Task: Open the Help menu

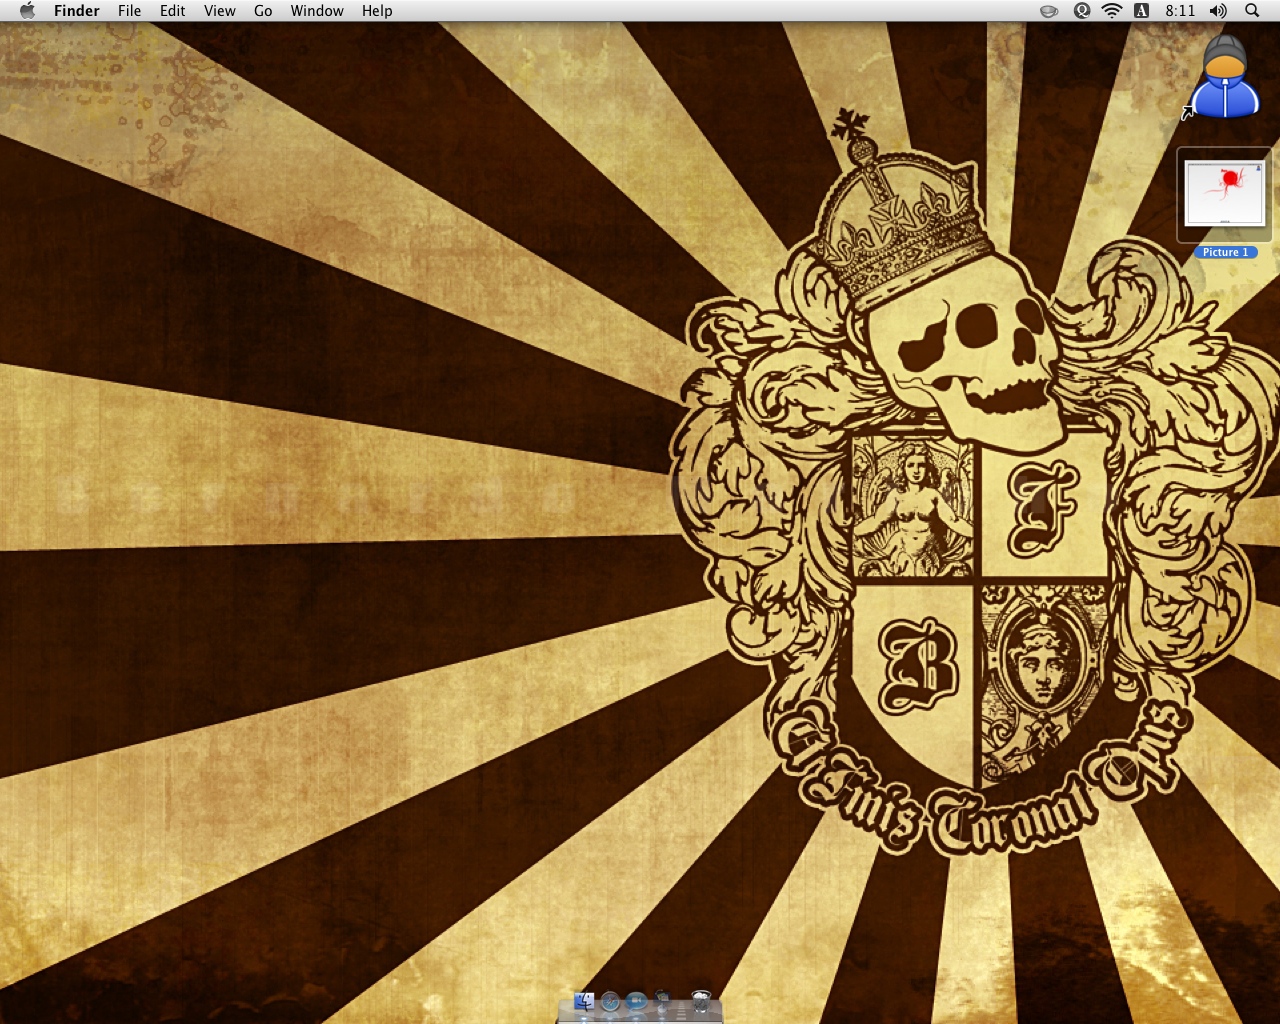Action: pos(377,11)
